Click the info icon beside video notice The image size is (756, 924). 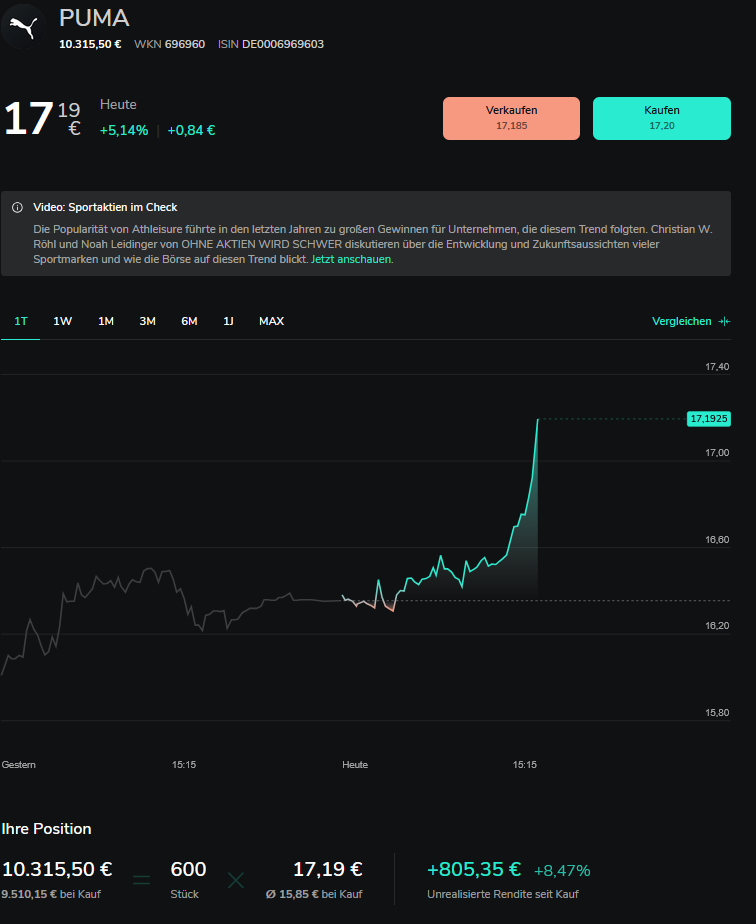point(18,208)
